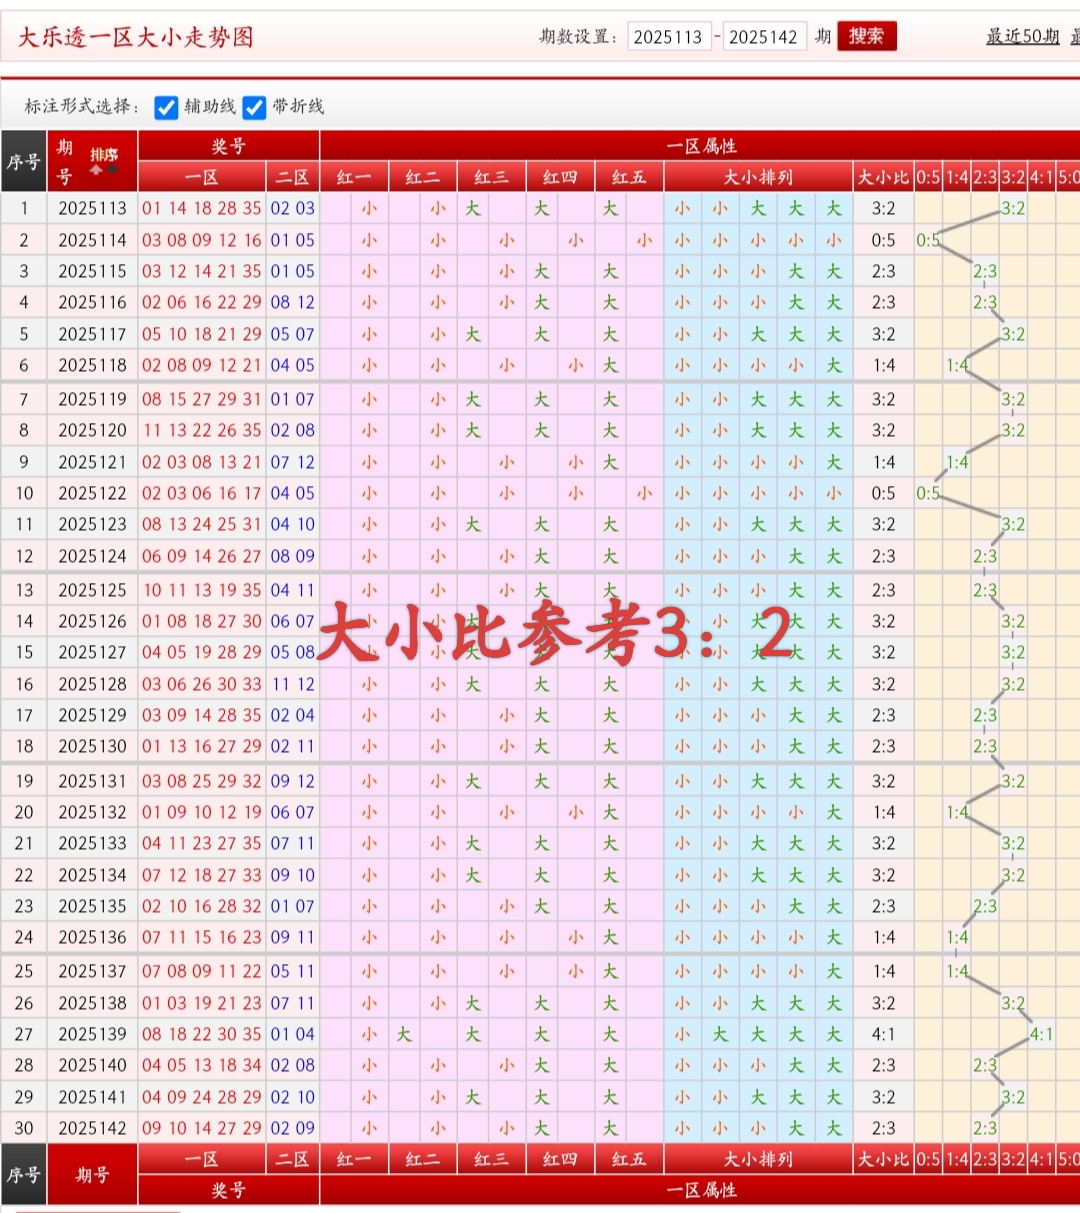Click the end period input showing 2025142
The width and height of the screenshot is (1080, 1213).
tap(766, 35)
